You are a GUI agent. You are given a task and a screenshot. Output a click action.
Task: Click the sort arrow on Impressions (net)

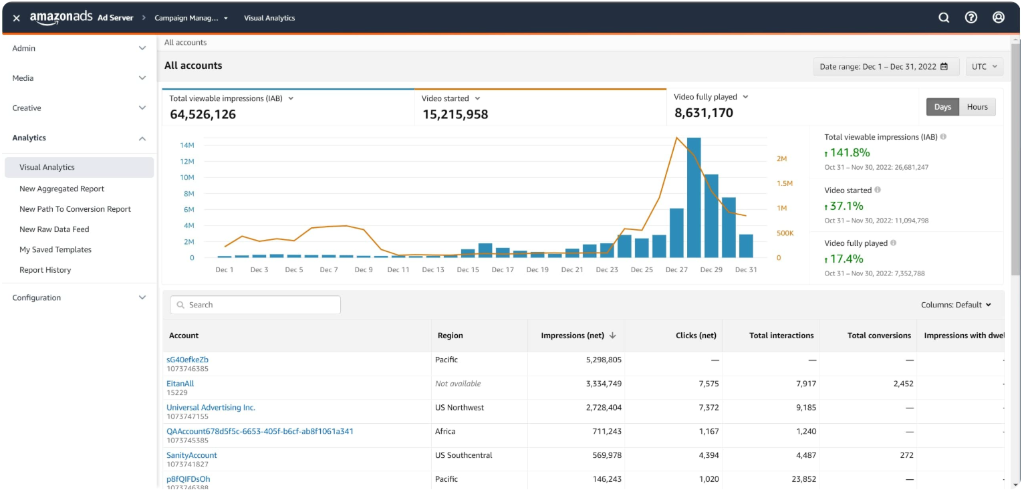pyautogui.click(x=613, y=335)
